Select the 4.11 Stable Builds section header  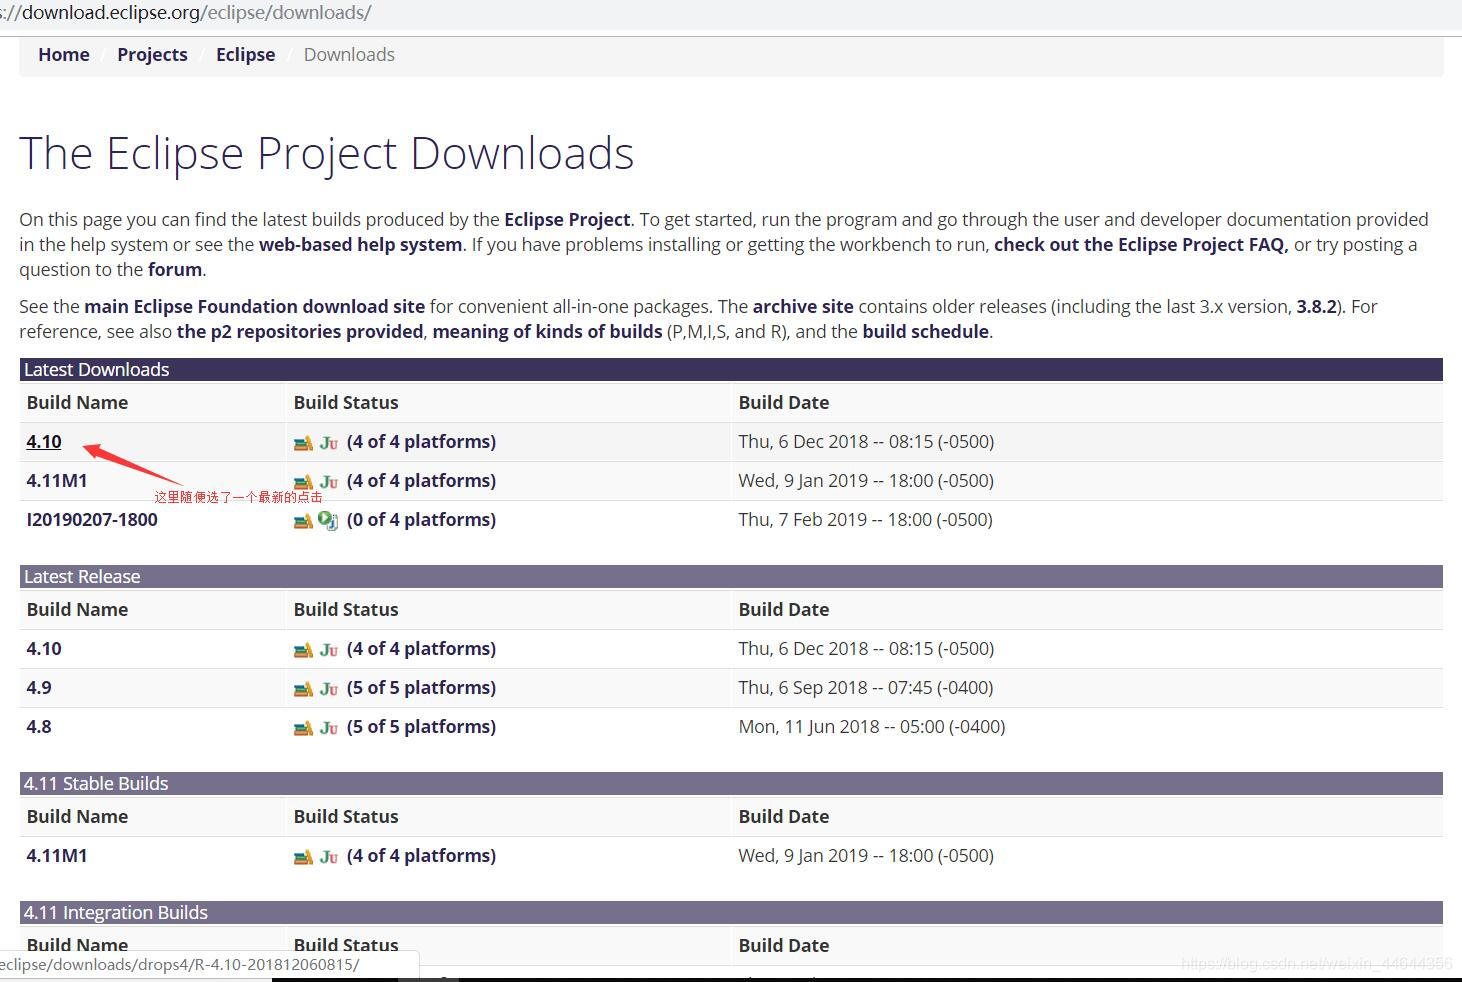pyautogui.click(x=731, y=783)
